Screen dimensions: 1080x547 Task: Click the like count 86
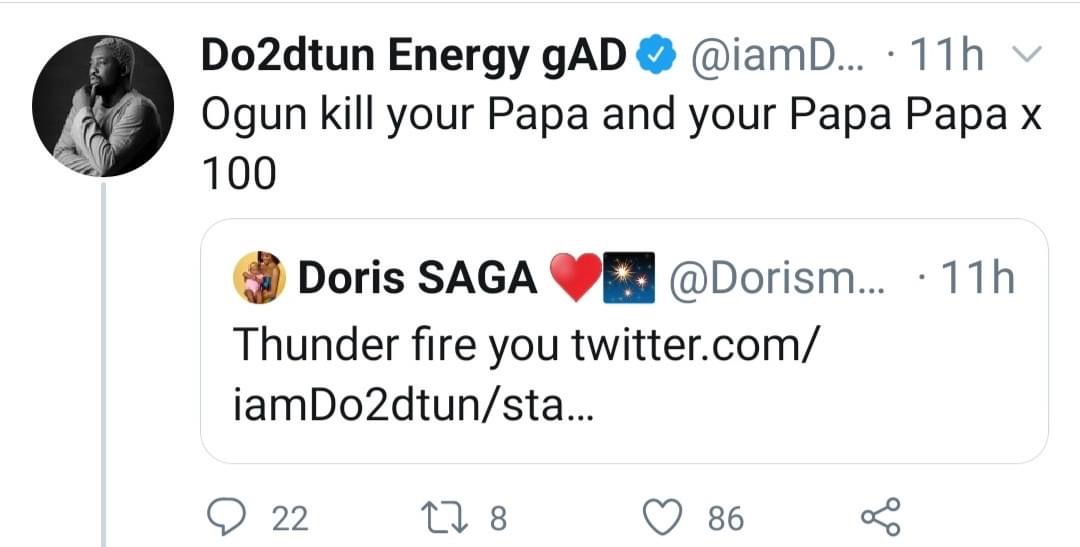pyautogui.click(x=726, y=517)
